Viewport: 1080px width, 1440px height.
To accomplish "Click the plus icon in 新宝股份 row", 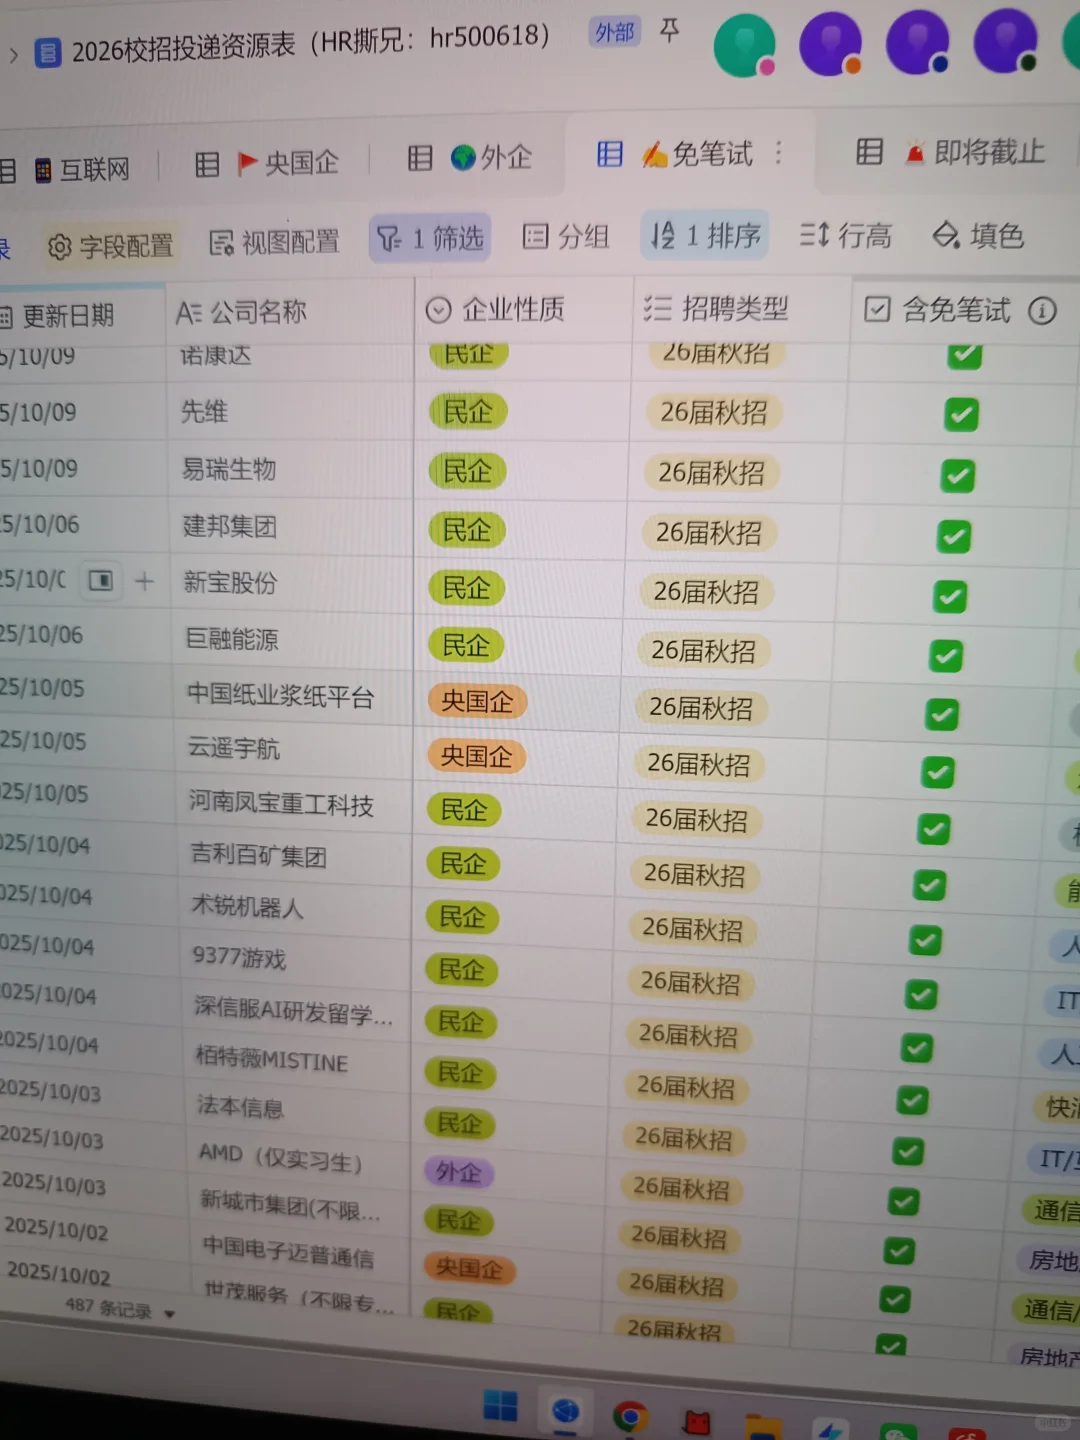I will click(x=144, y=581).
